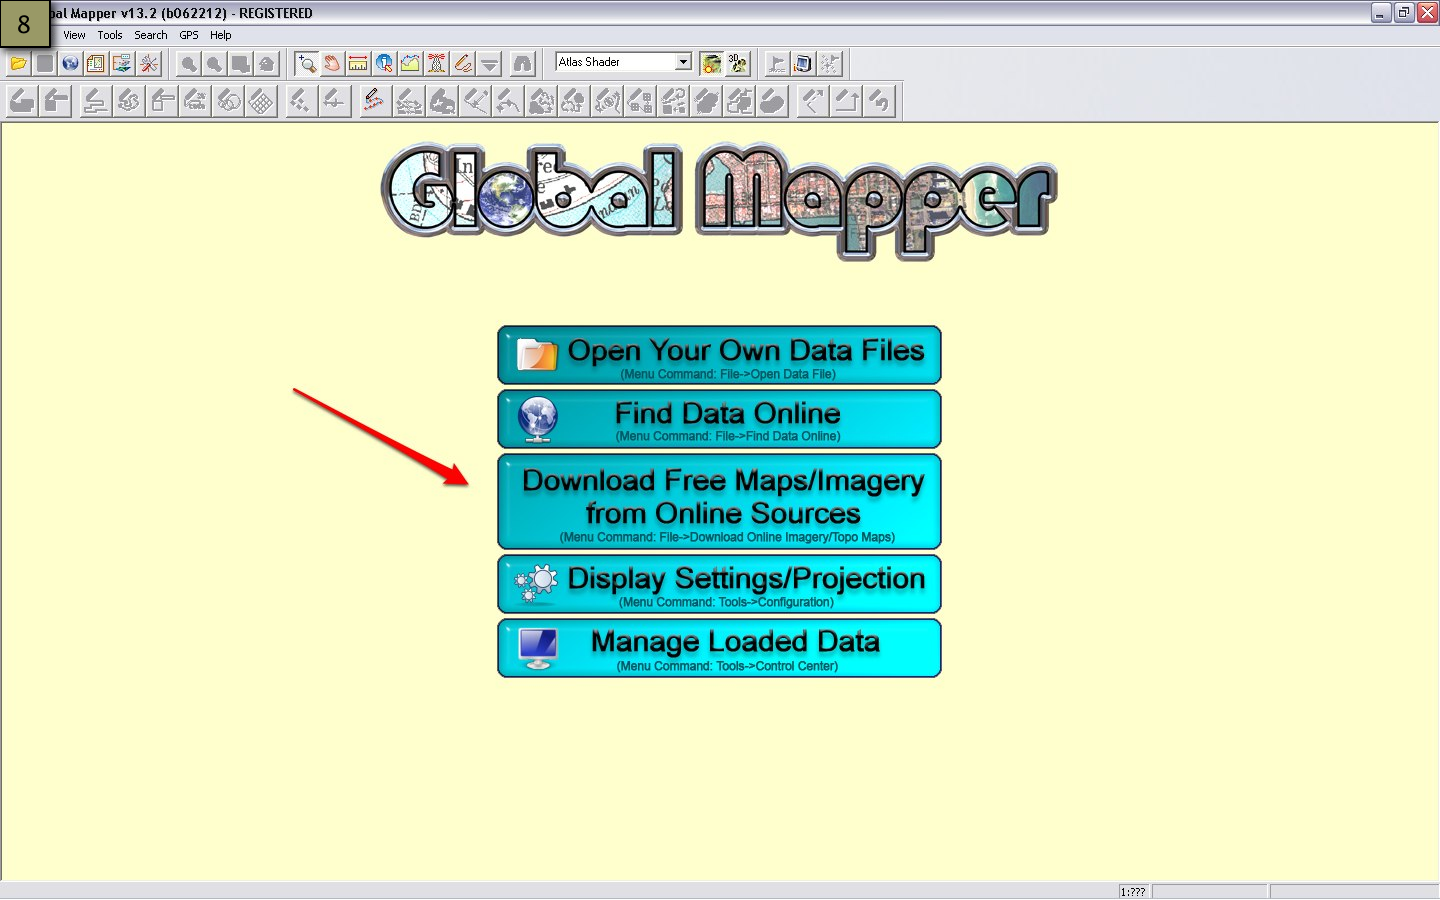
Task: Click the Global Mapper logo image
Action: (718, 200)
